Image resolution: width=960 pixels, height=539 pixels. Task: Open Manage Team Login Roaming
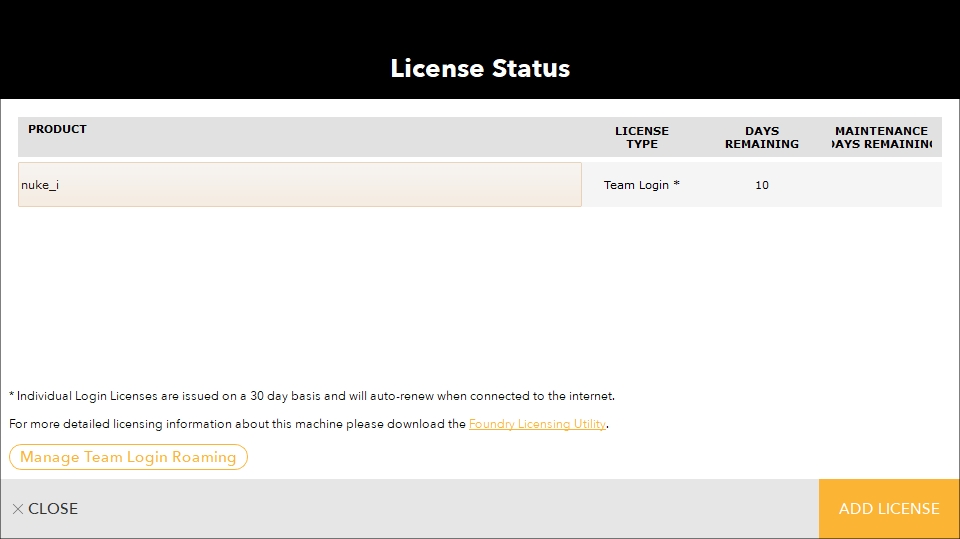(128, 457)
